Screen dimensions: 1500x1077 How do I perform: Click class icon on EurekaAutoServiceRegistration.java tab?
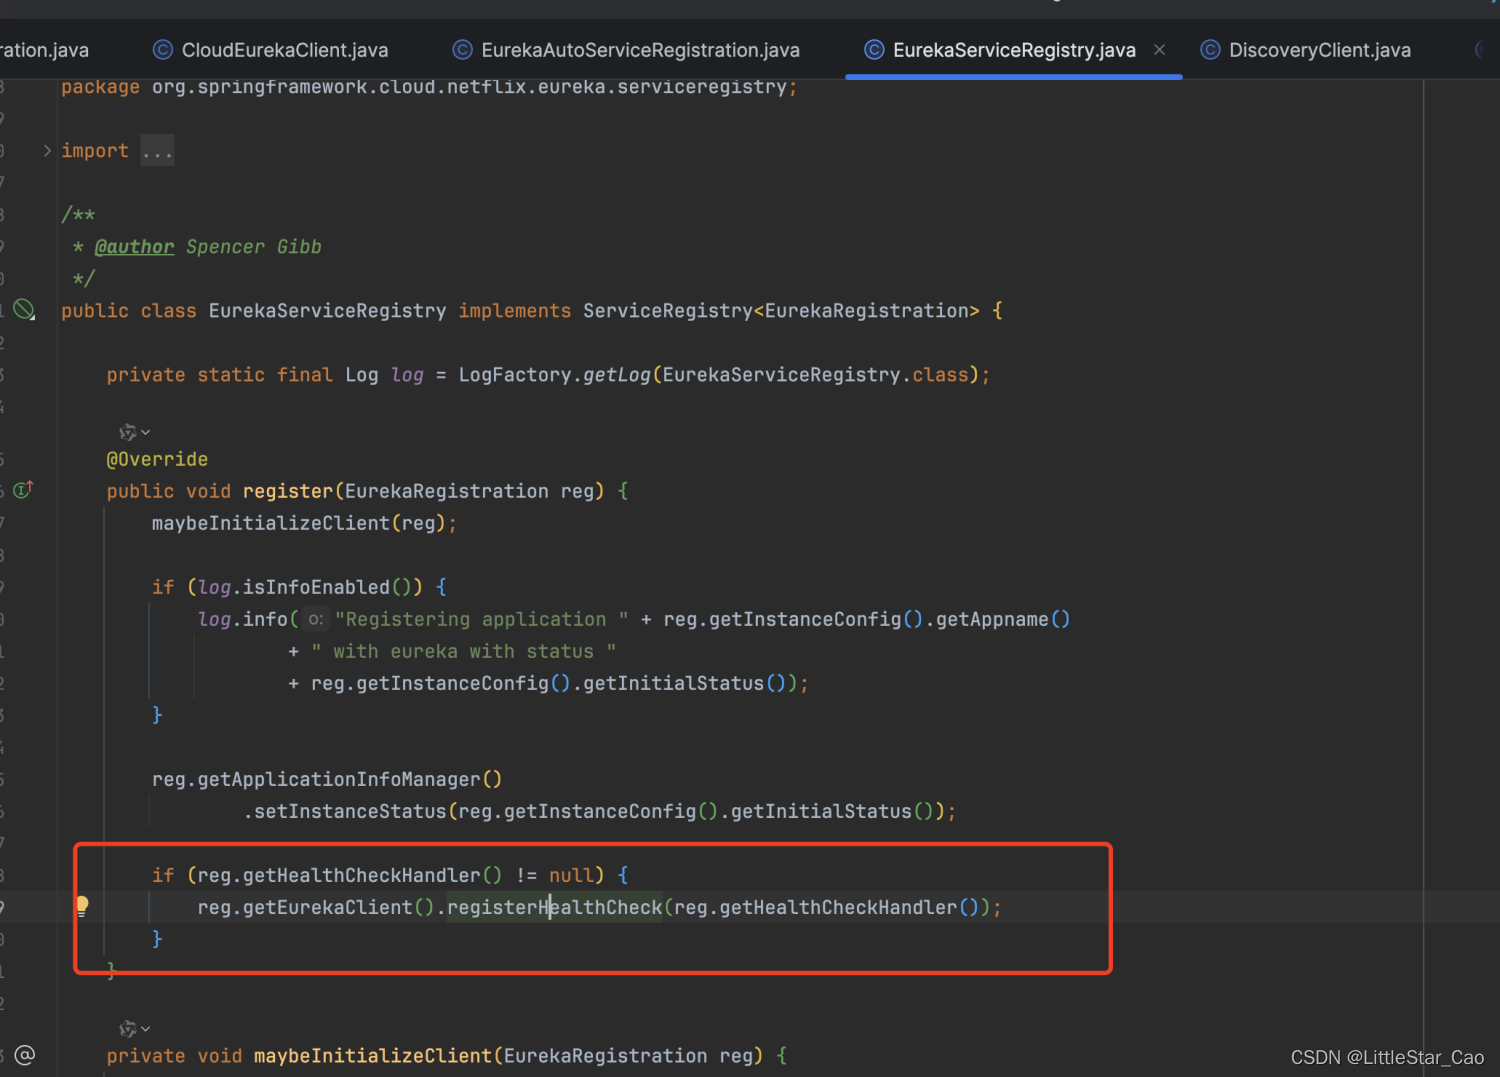(462, 49)
